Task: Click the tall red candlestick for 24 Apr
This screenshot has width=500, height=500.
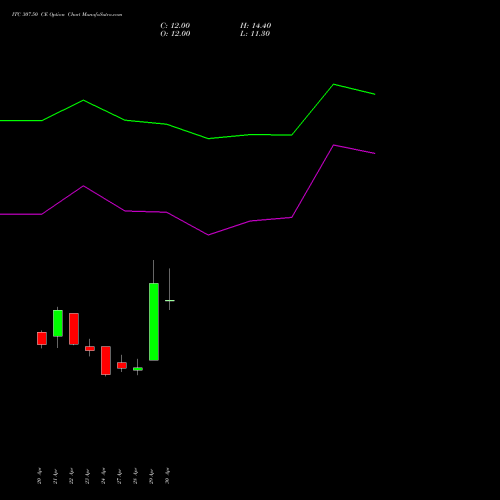Action: point(106,361)
